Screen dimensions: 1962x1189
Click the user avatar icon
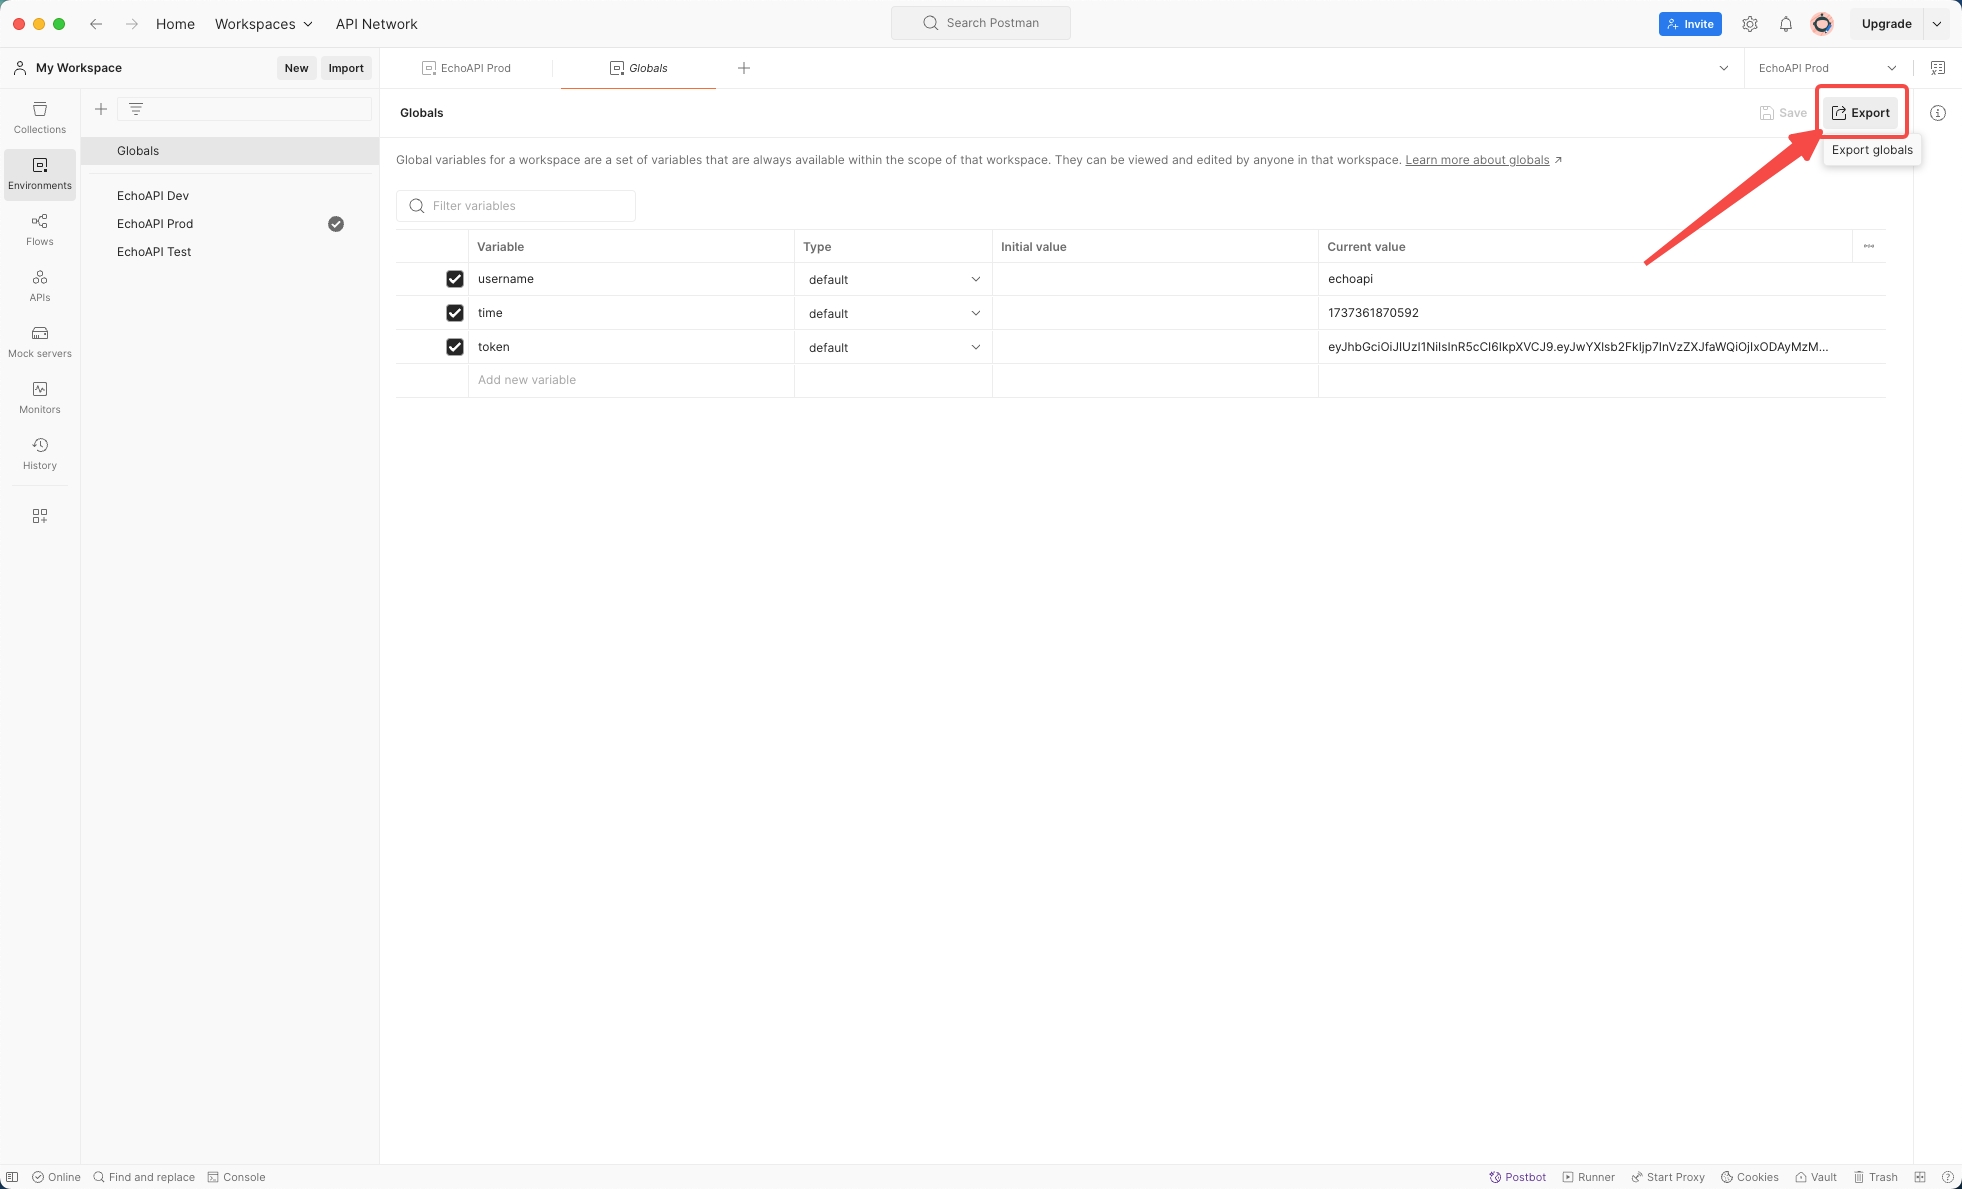1822,24
